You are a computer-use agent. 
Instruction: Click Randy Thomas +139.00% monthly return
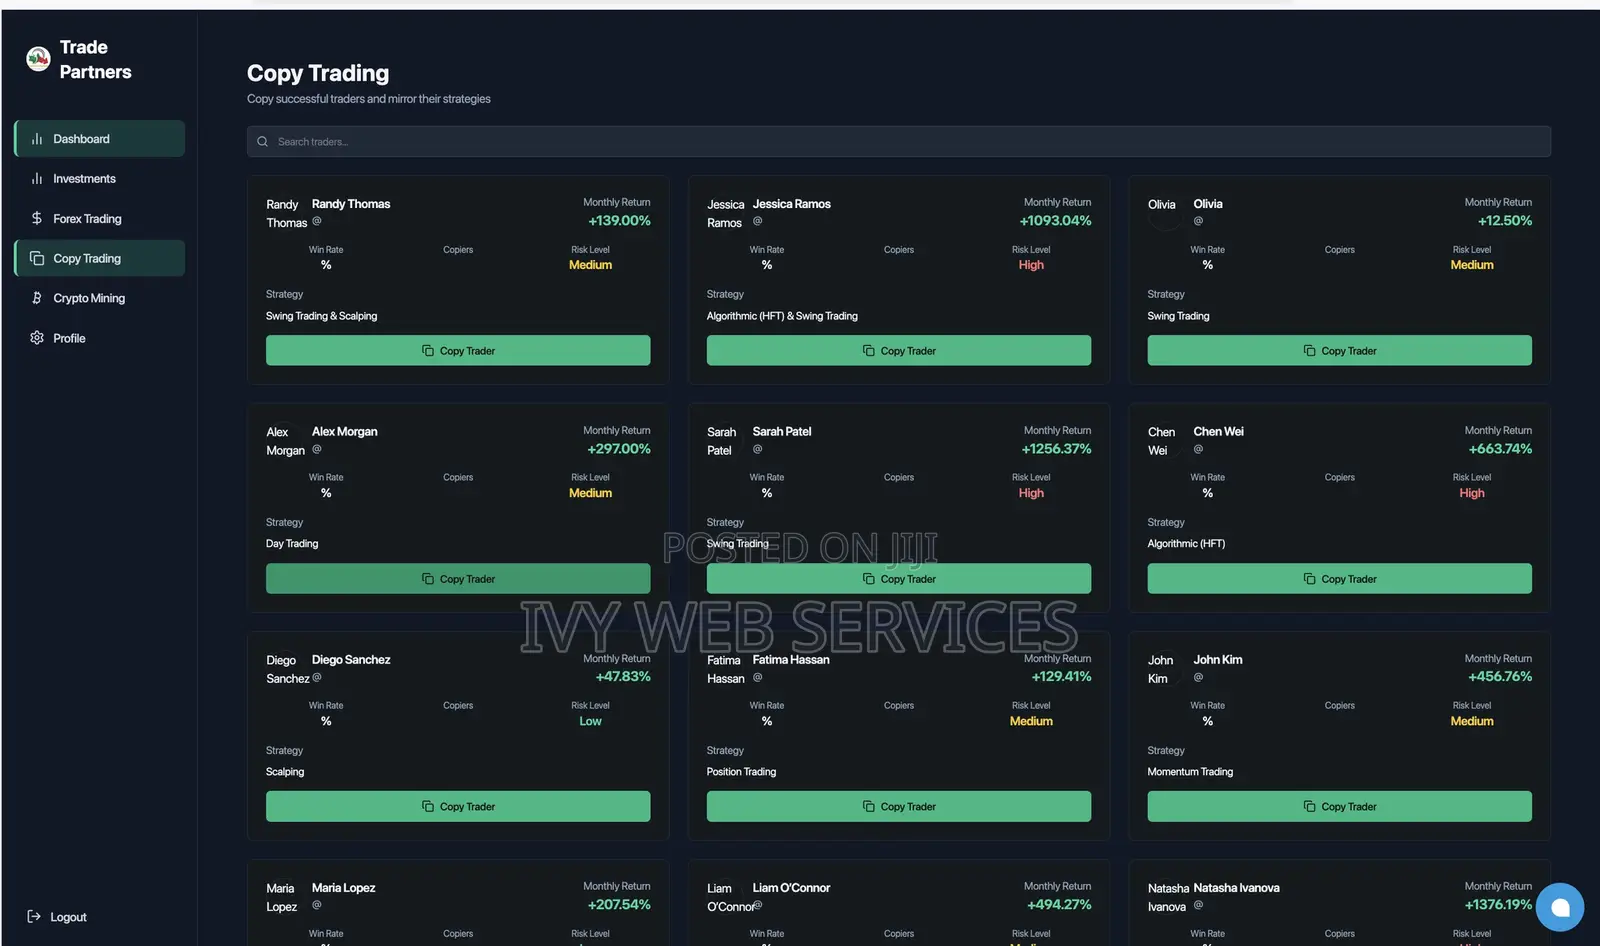click(x=619, y=221)
